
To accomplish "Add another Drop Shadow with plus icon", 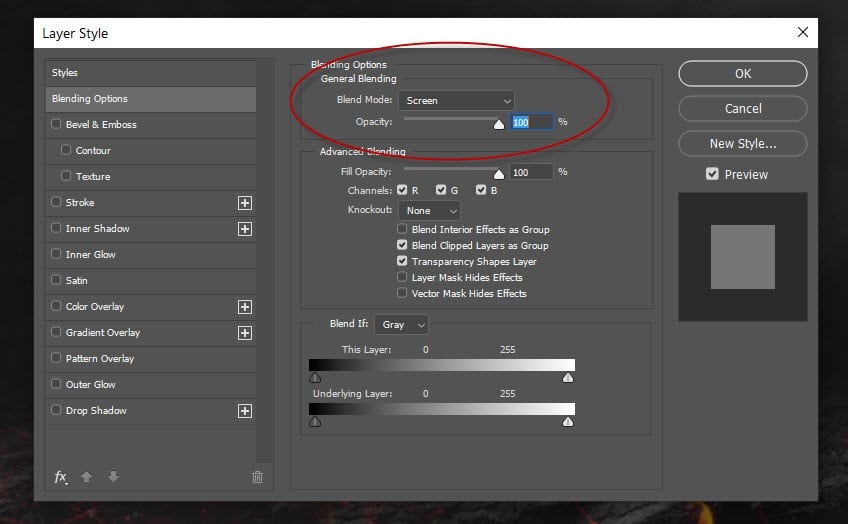I will point(244,411).
